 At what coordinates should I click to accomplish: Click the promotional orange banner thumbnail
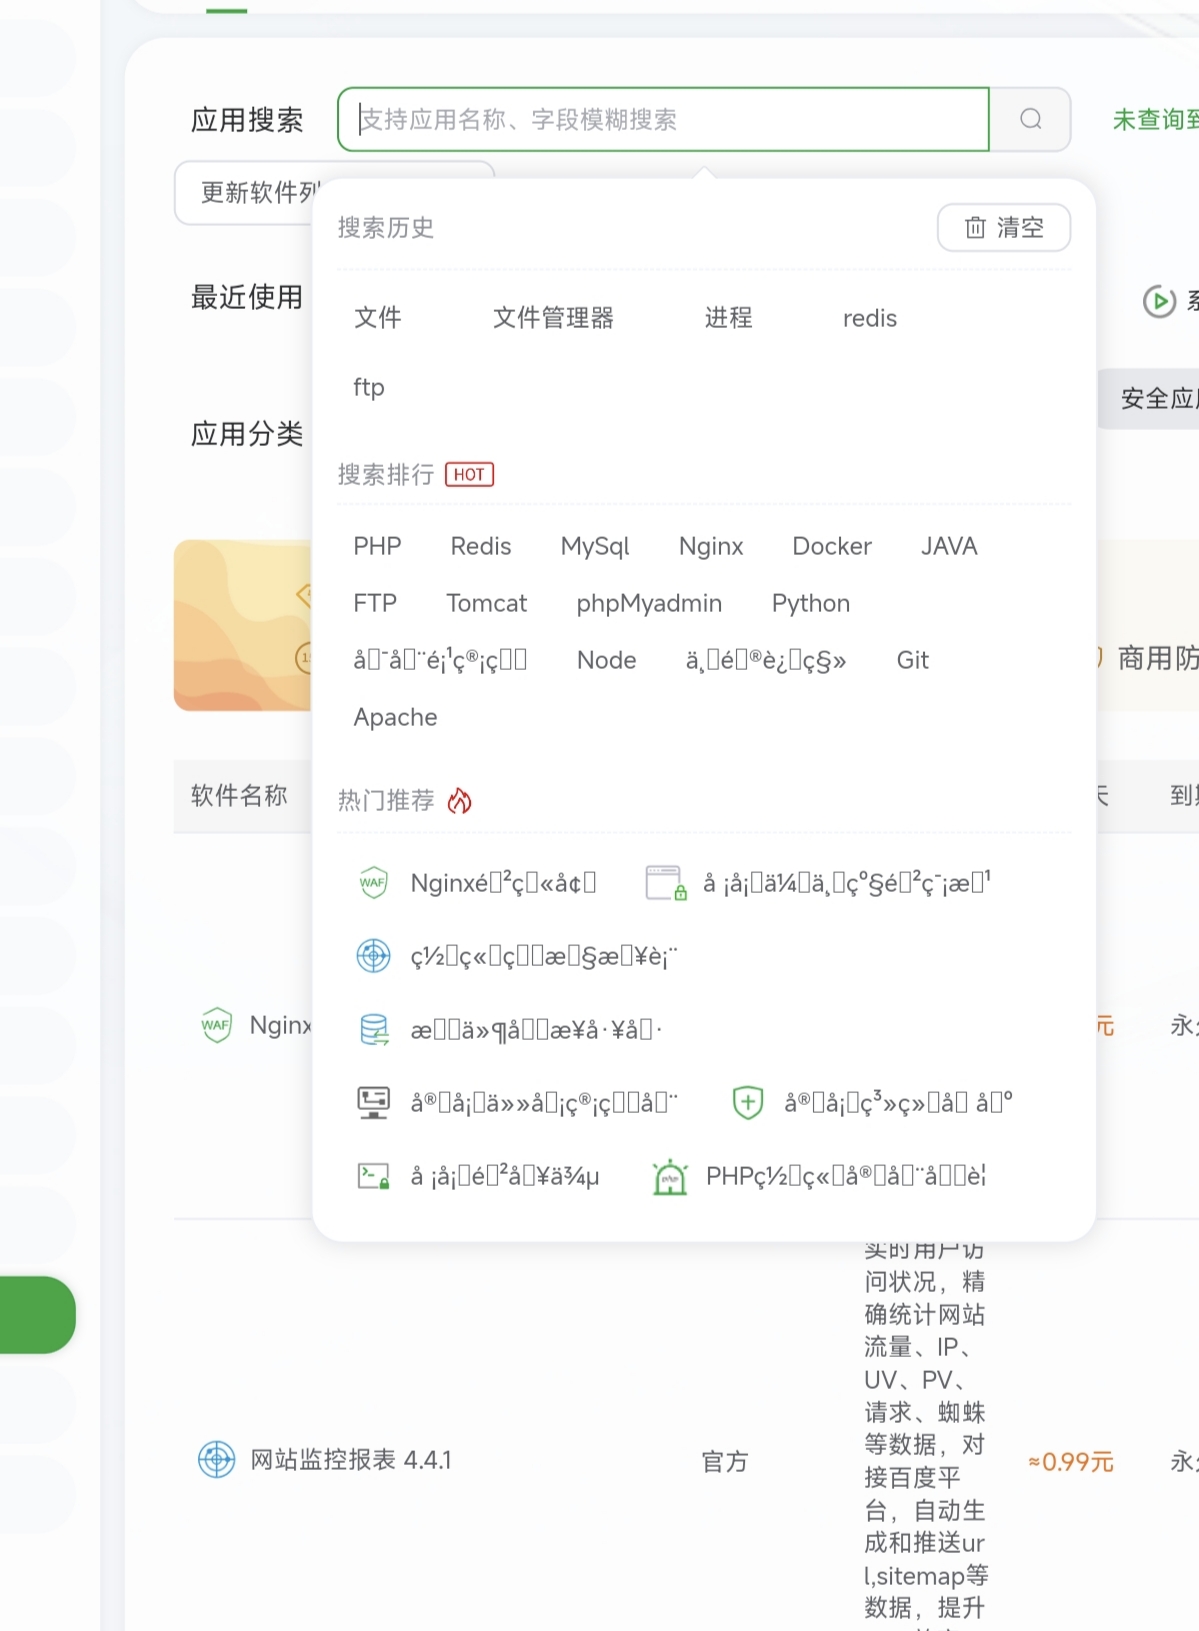(x=243, y=625)
